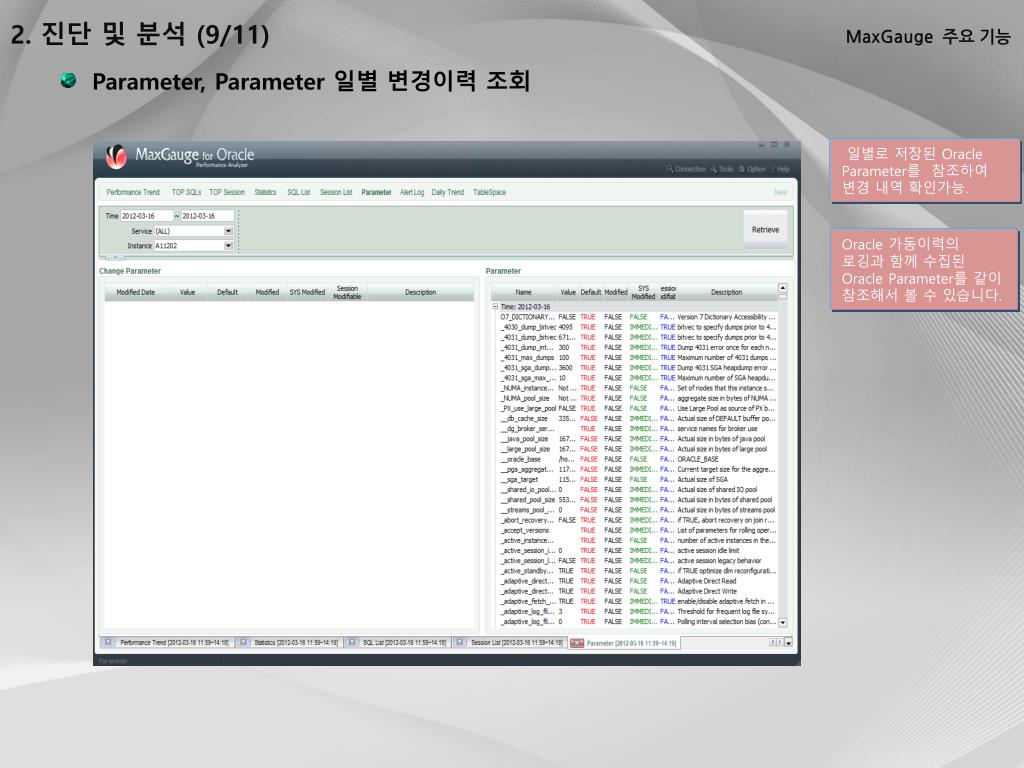This screenshot has width=1024, height=768.
Task: Switch to Statistics tab
Action: pos(265,192)
